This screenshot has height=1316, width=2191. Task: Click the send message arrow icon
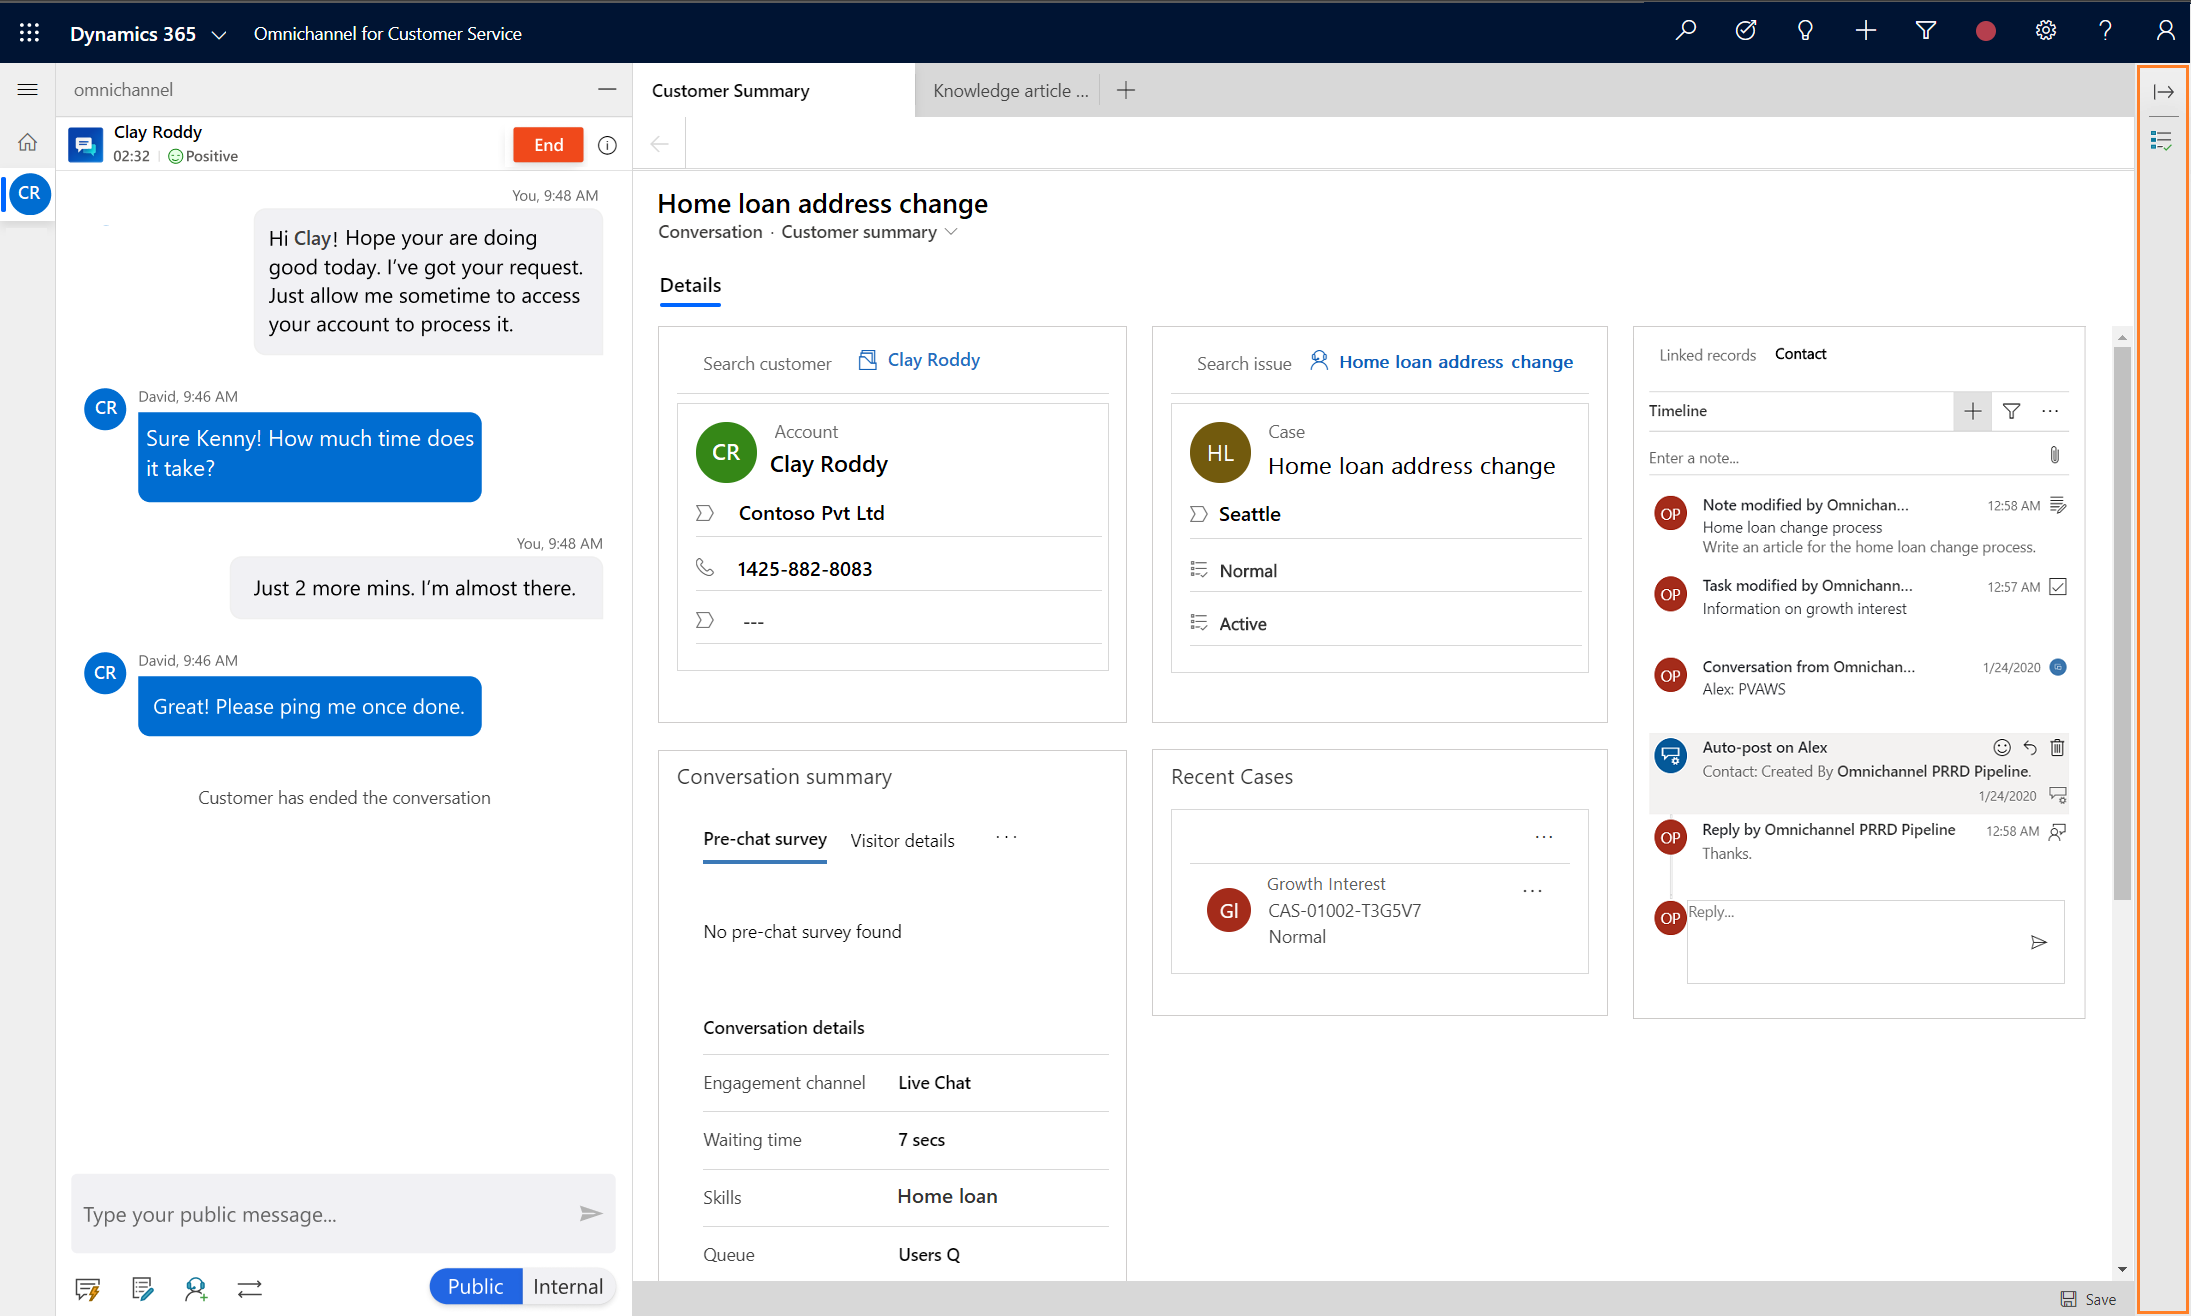point(592,1214)
